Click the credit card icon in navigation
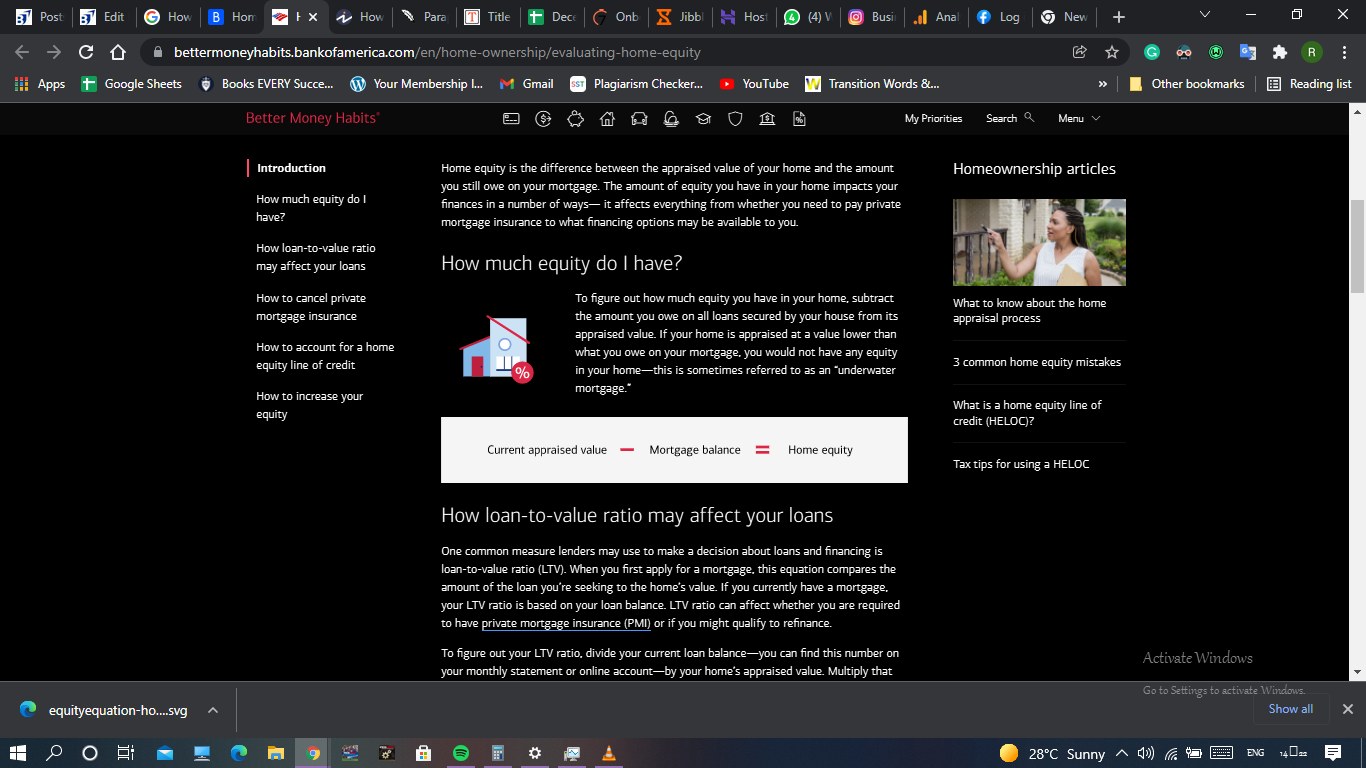This screenshot has height=768, width=1366. click(x=511, y=119)
